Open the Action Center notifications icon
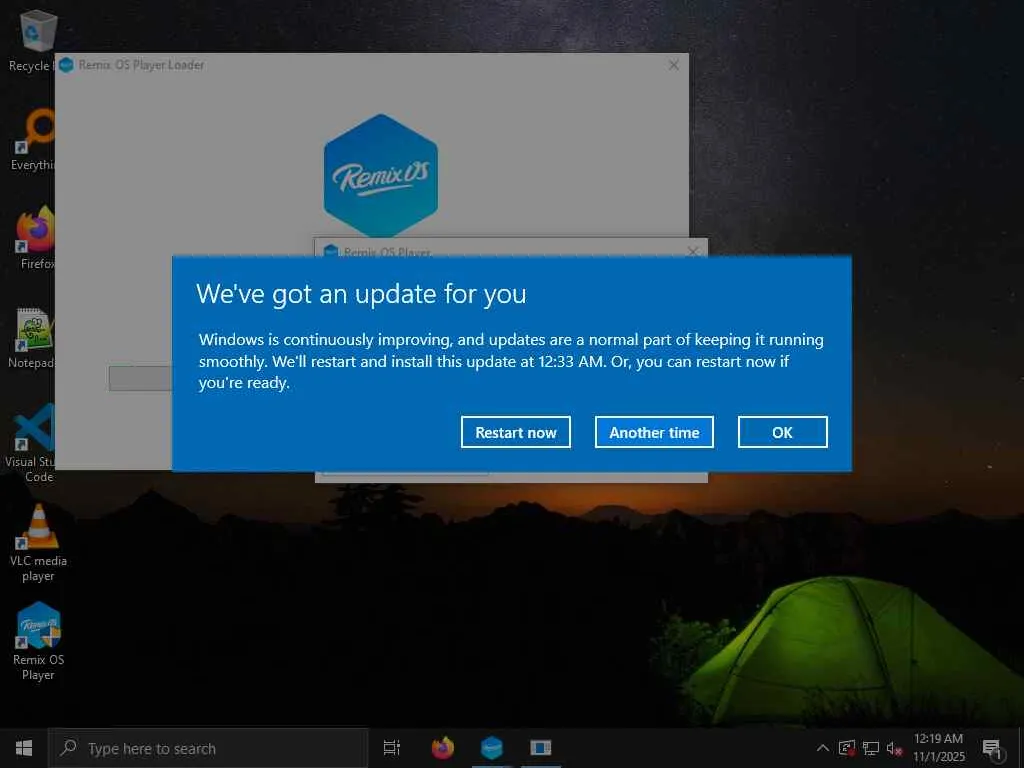The height and width of the screenshot is (768, 1024). [992, 748]
